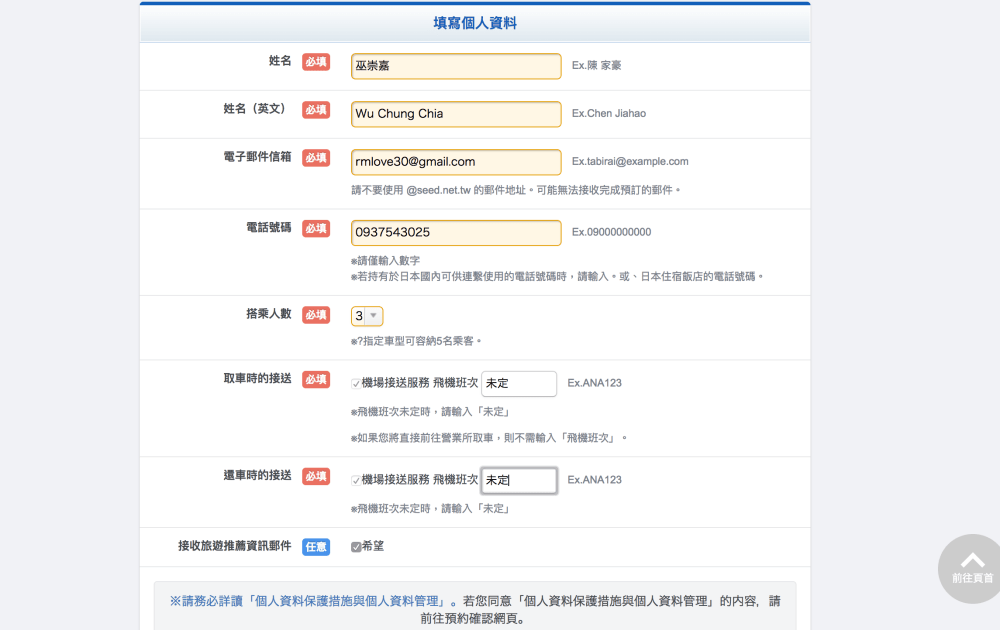Click the English name field Wu Chung Chia

(456, 114)
